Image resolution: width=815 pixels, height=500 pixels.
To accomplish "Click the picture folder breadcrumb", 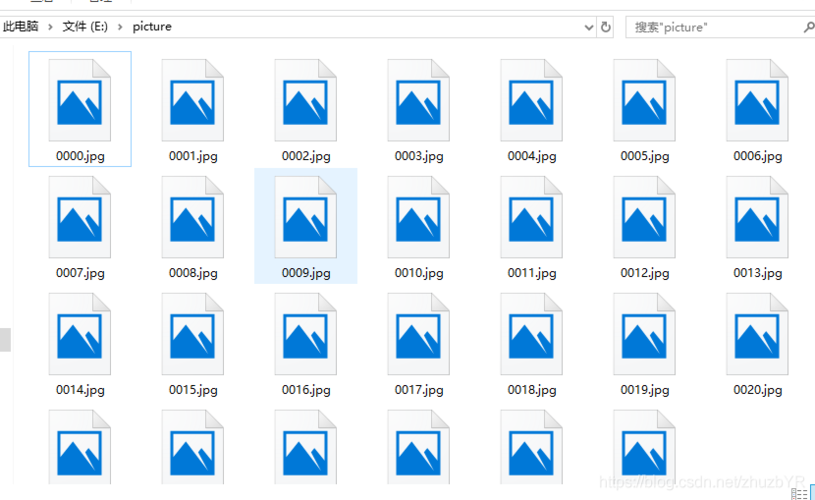I will pos(151,27).
